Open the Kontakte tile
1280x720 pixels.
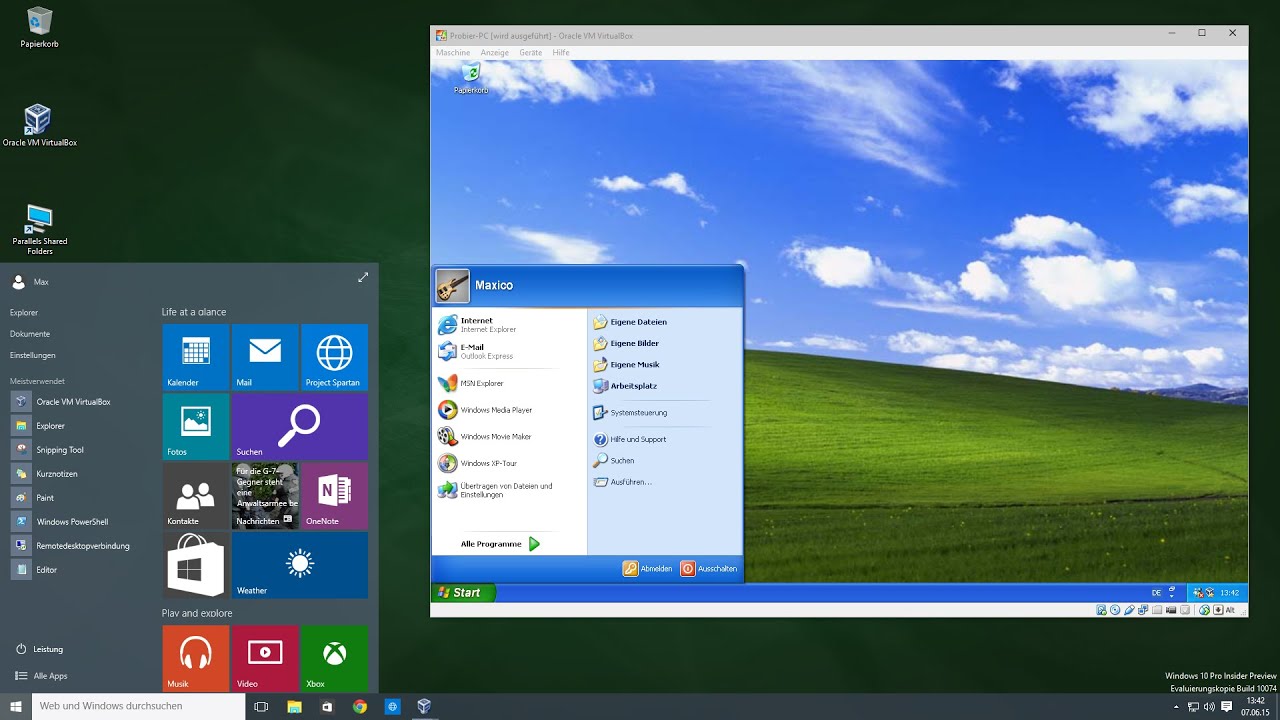196,495
